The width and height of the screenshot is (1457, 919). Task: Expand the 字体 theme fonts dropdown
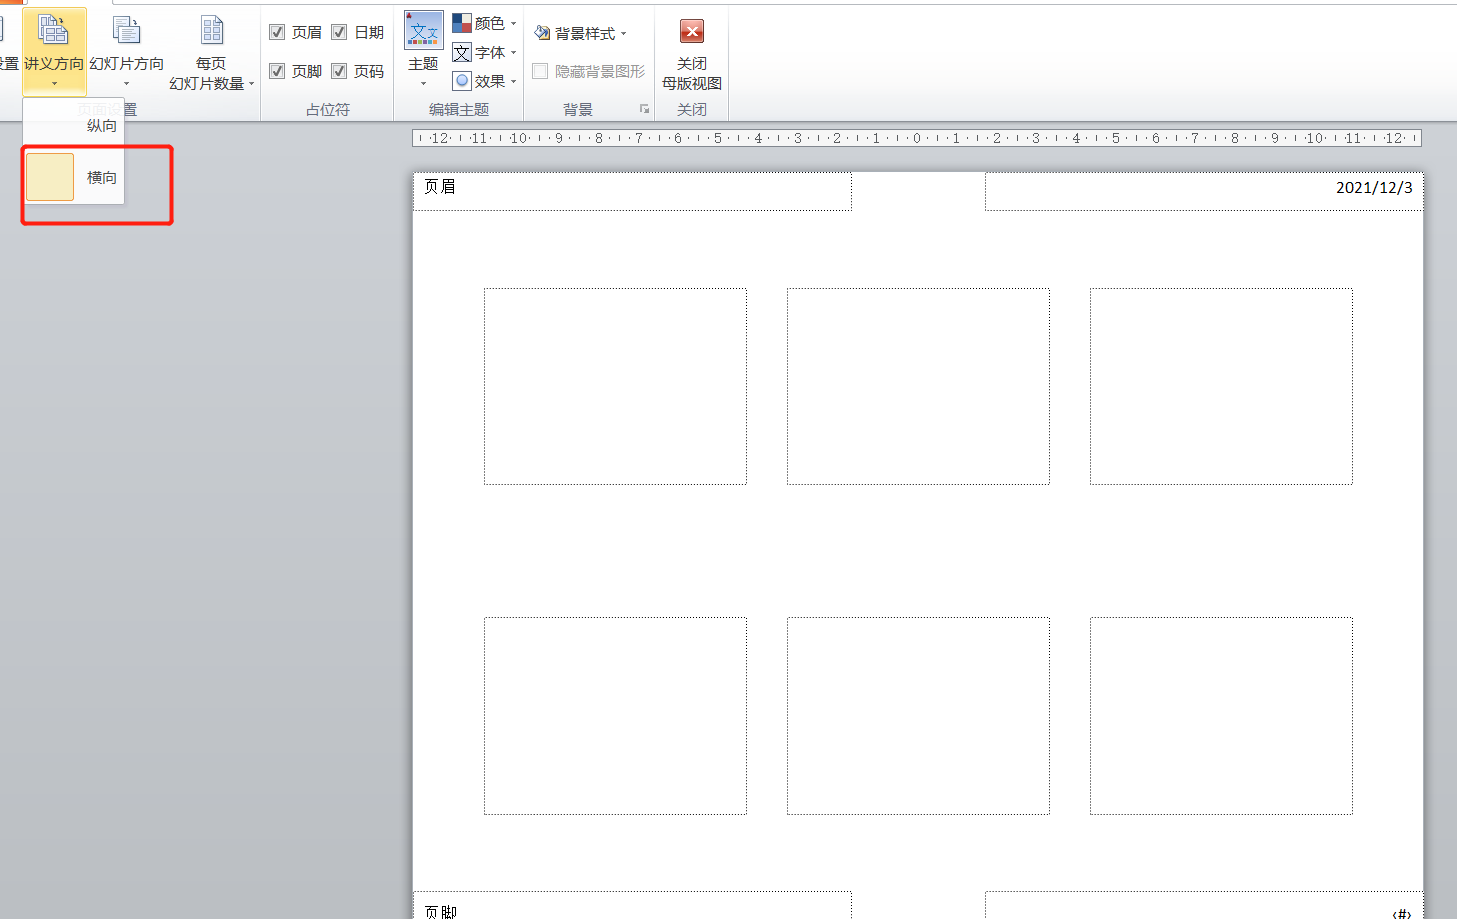485,52
